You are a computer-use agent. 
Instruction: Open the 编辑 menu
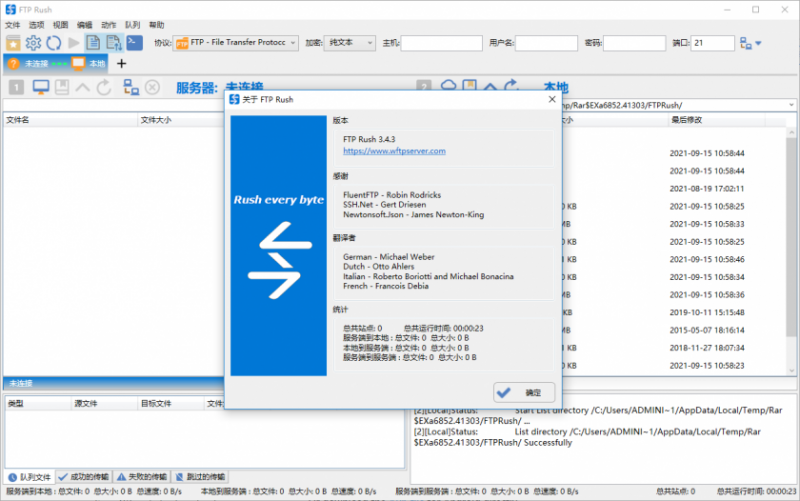(x=84, y=25)
